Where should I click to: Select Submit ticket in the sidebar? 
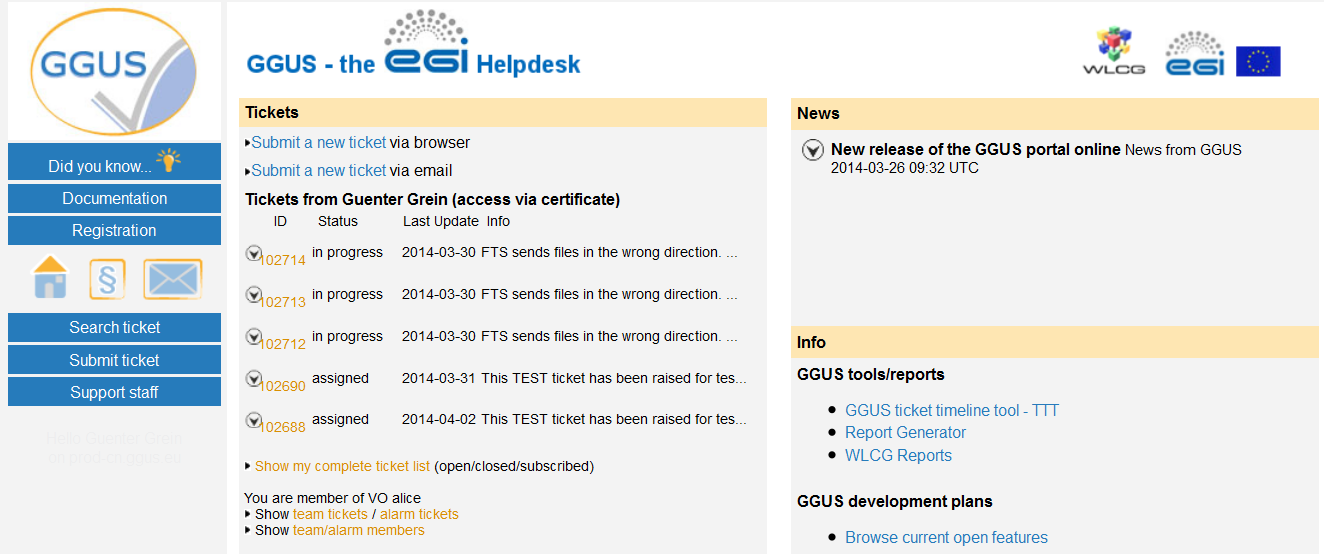click(114, 360)
